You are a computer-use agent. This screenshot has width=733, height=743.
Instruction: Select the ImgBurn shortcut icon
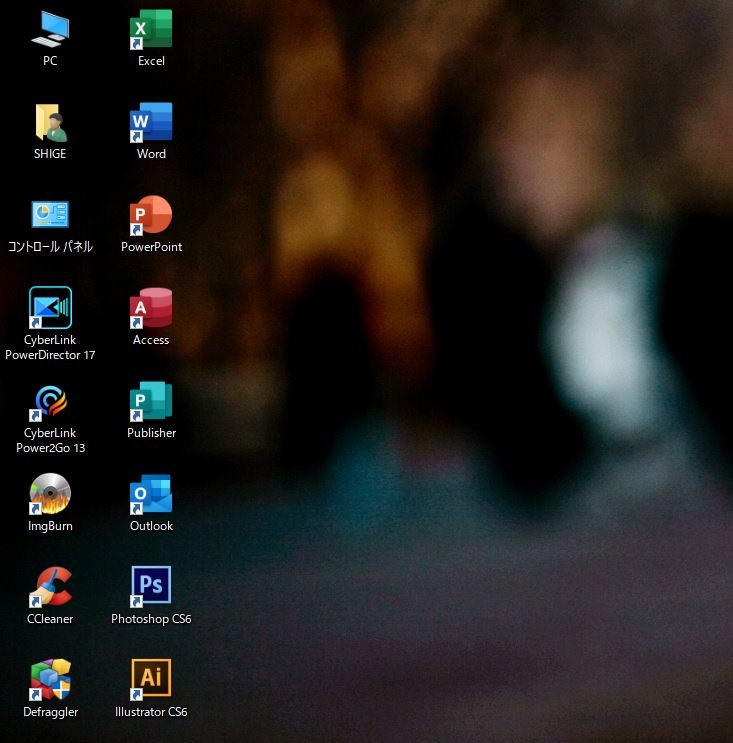click(50, 494)
